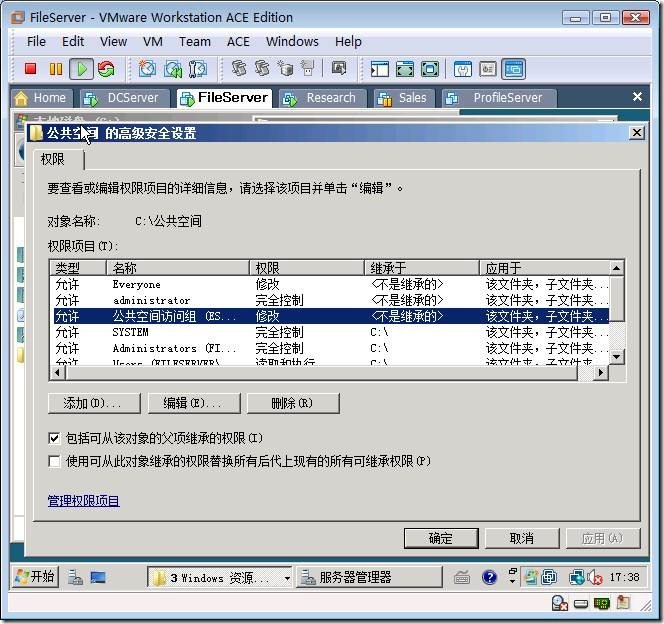
Task: Click the second team gear toolbar icon
Action: pyautogui.click(x=262, y=68)
